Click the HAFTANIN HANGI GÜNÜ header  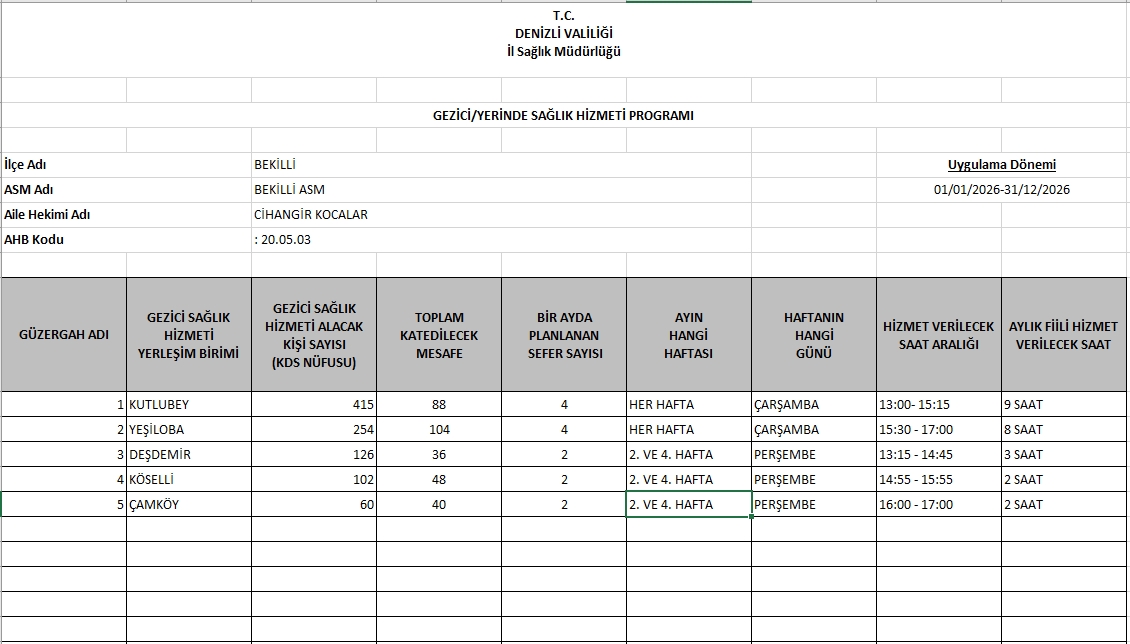pyautogui.click(x=813, y=335)
